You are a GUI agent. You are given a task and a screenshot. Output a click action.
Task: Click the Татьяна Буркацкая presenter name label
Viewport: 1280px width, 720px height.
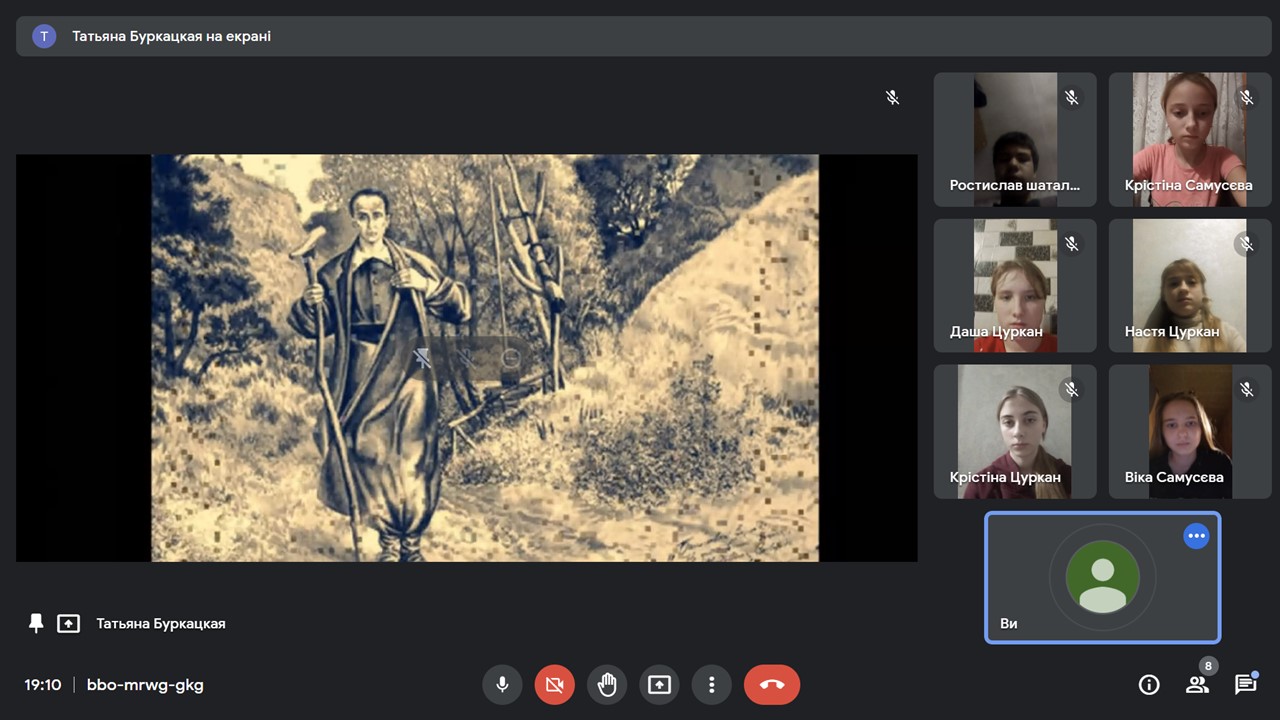click(161, 623)
